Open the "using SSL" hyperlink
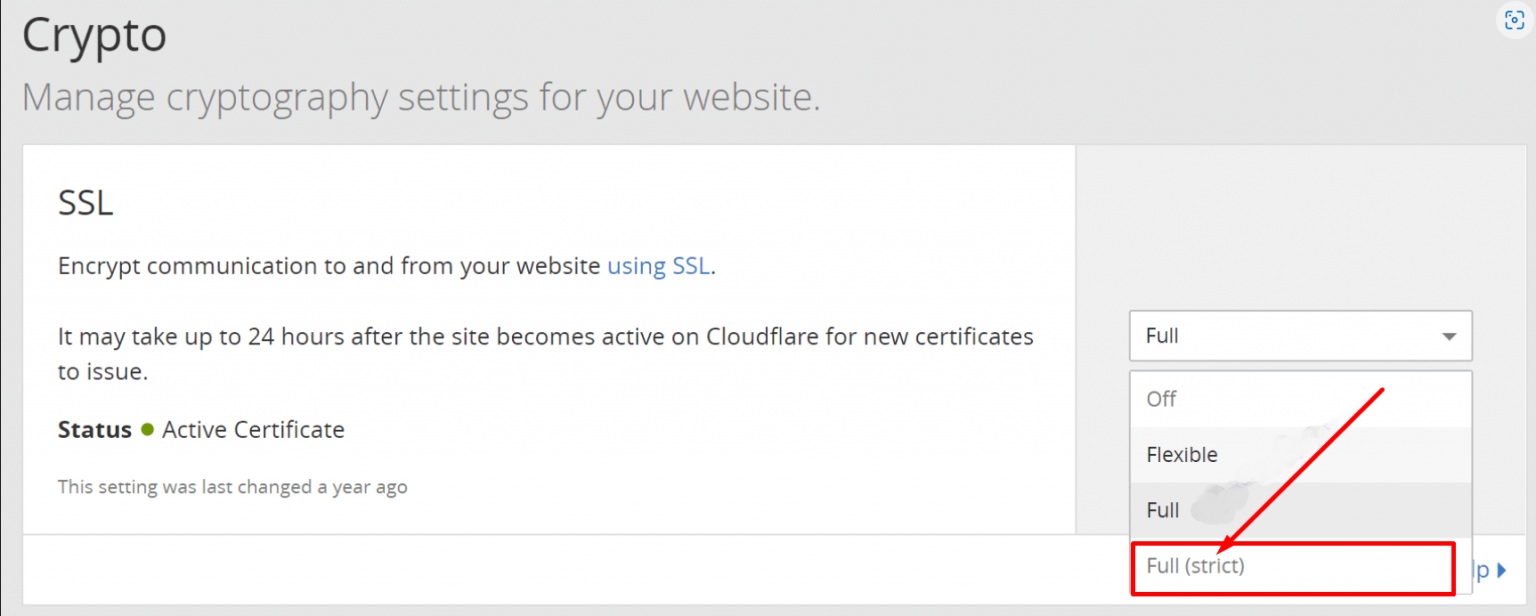Screen dimensions: 1536x616 click(x=659, y=266)
